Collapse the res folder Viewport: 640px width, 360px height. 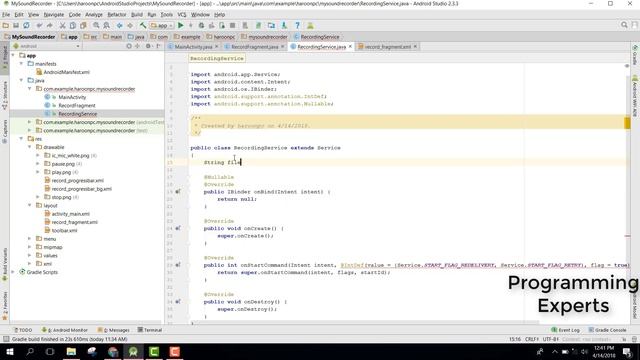[21, 139]
